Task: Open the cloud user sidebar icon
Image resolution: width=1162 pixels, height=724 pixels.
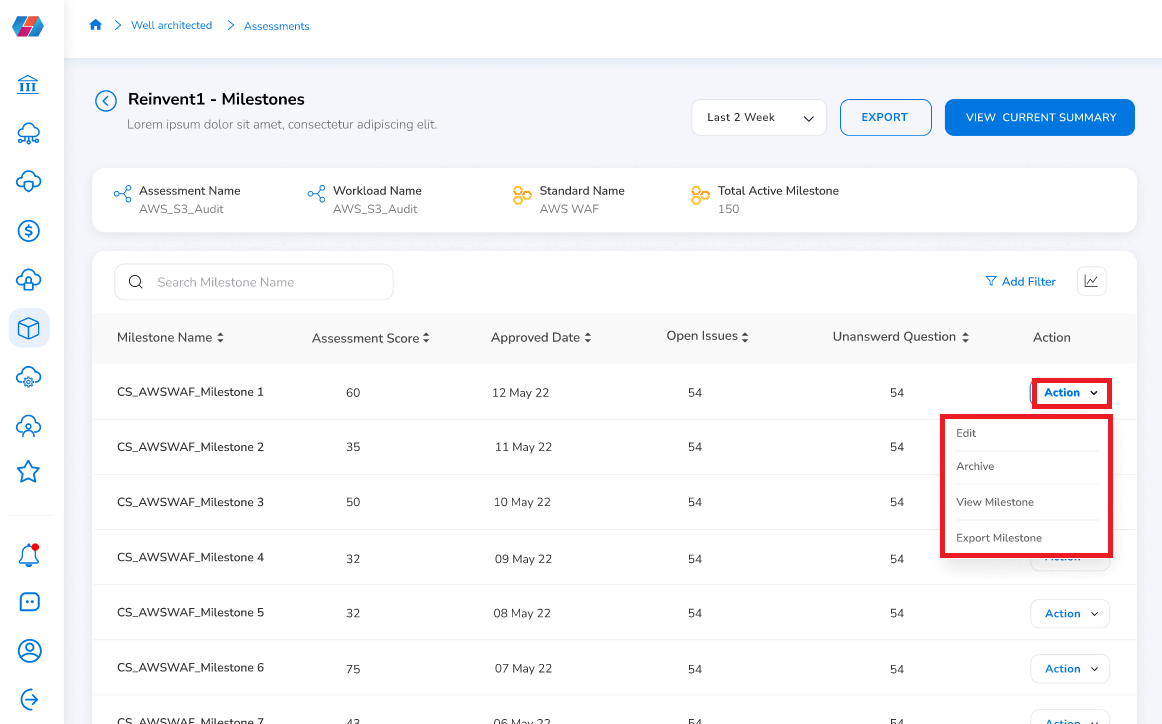Action: click(x=28, y=426)
